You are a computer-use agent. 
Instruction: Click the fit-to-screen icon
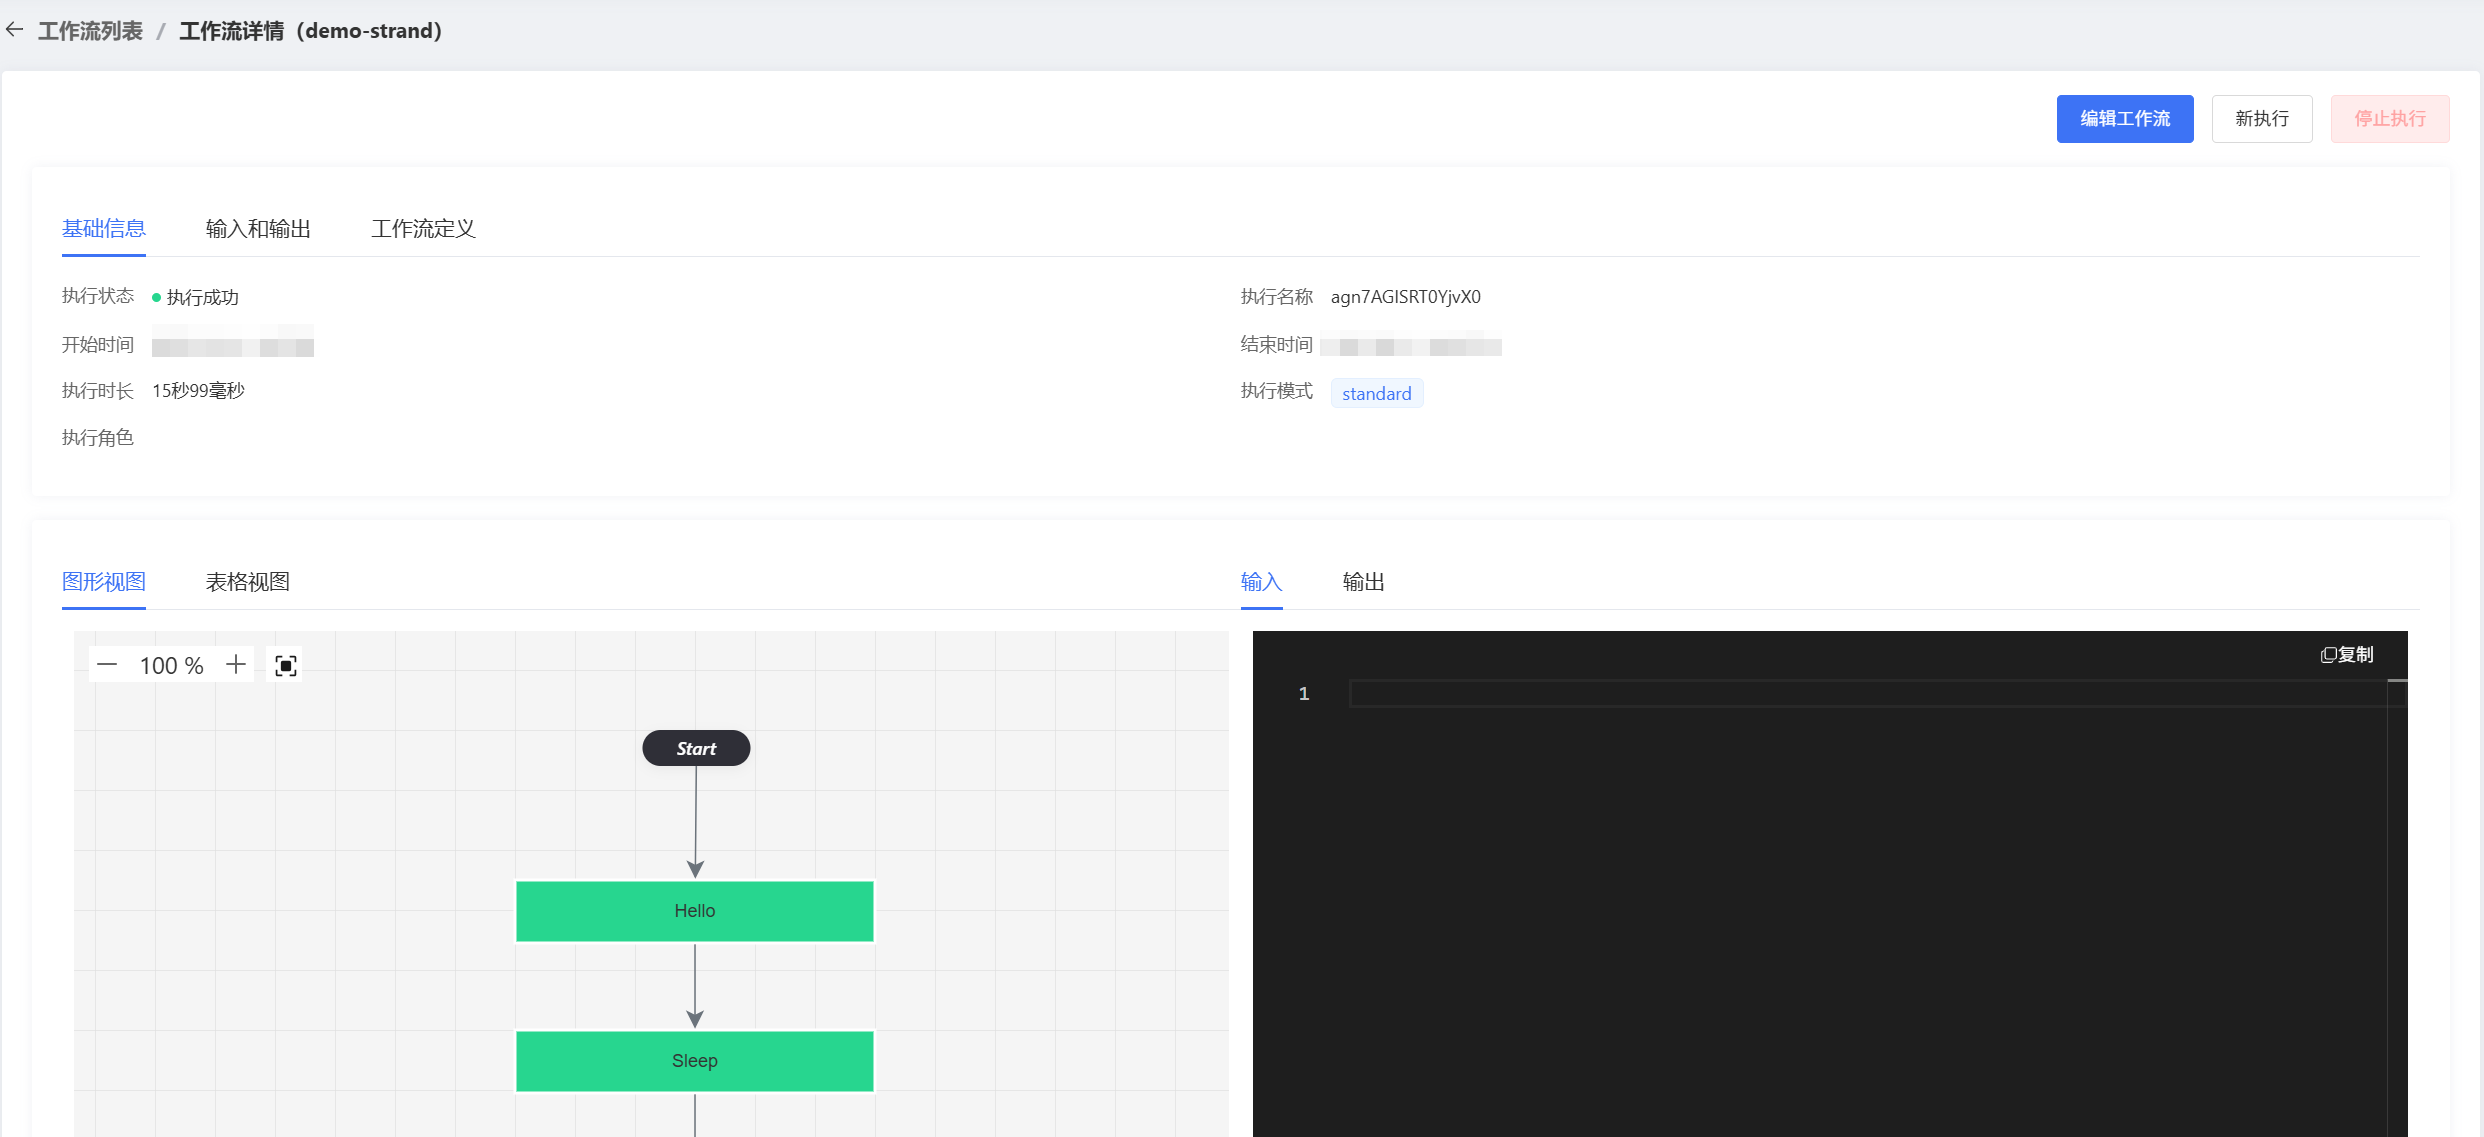pos(286,666)
